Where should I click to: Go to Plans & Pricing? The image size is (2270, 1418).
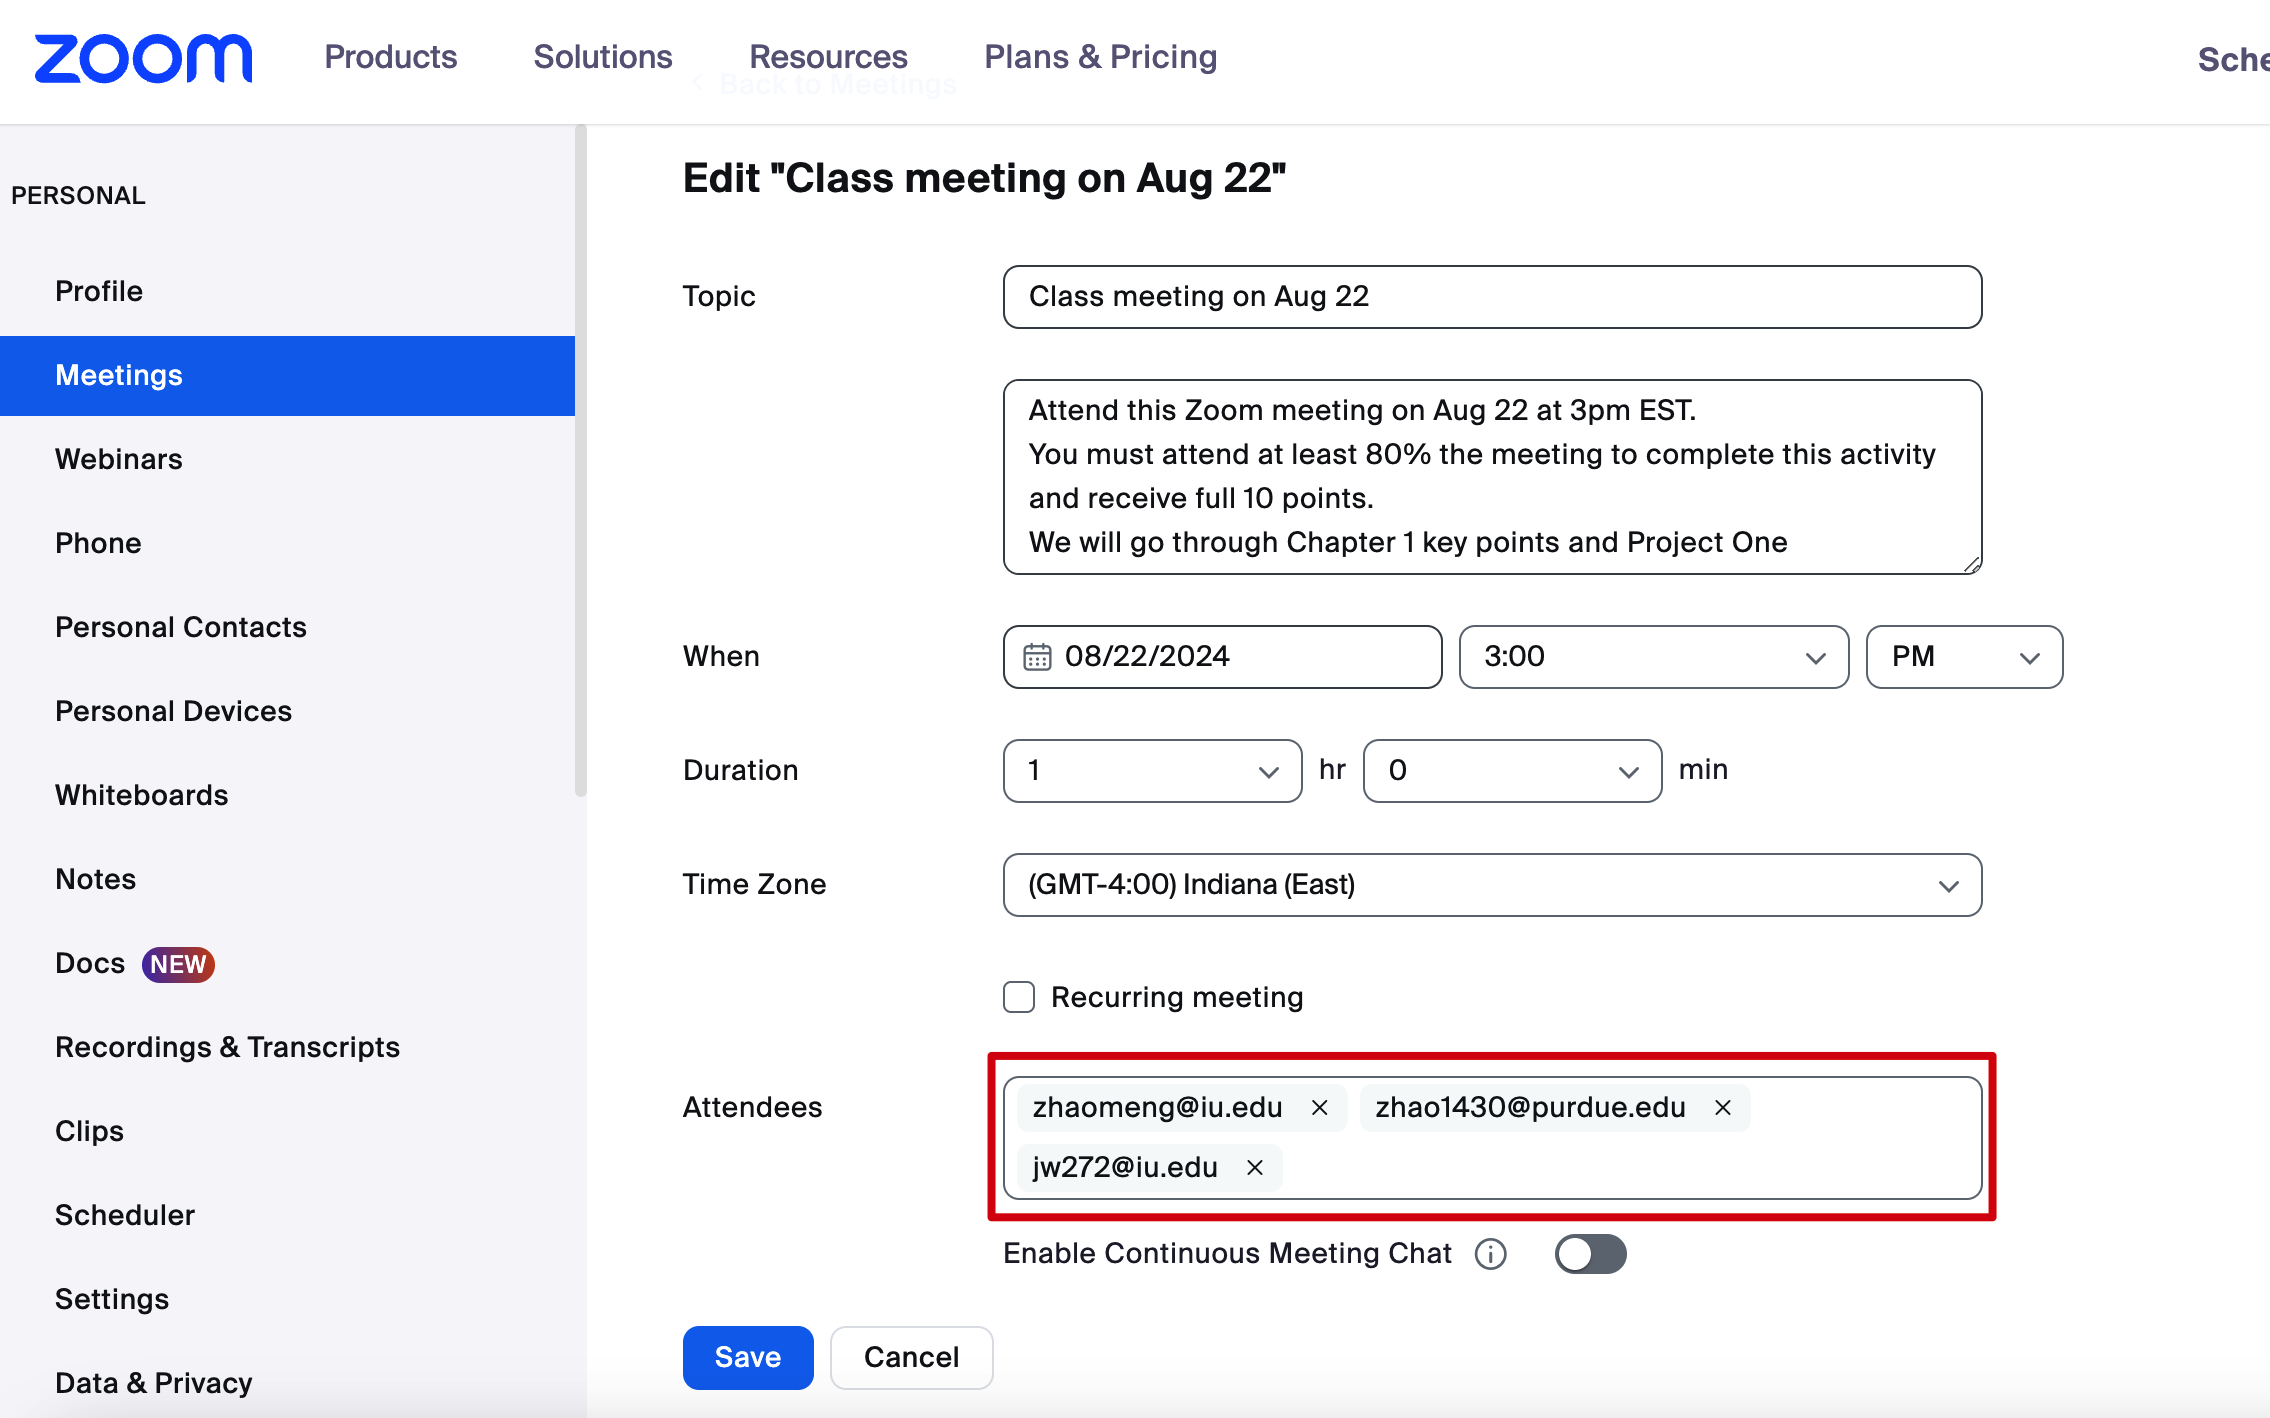tap(1100, 57)
